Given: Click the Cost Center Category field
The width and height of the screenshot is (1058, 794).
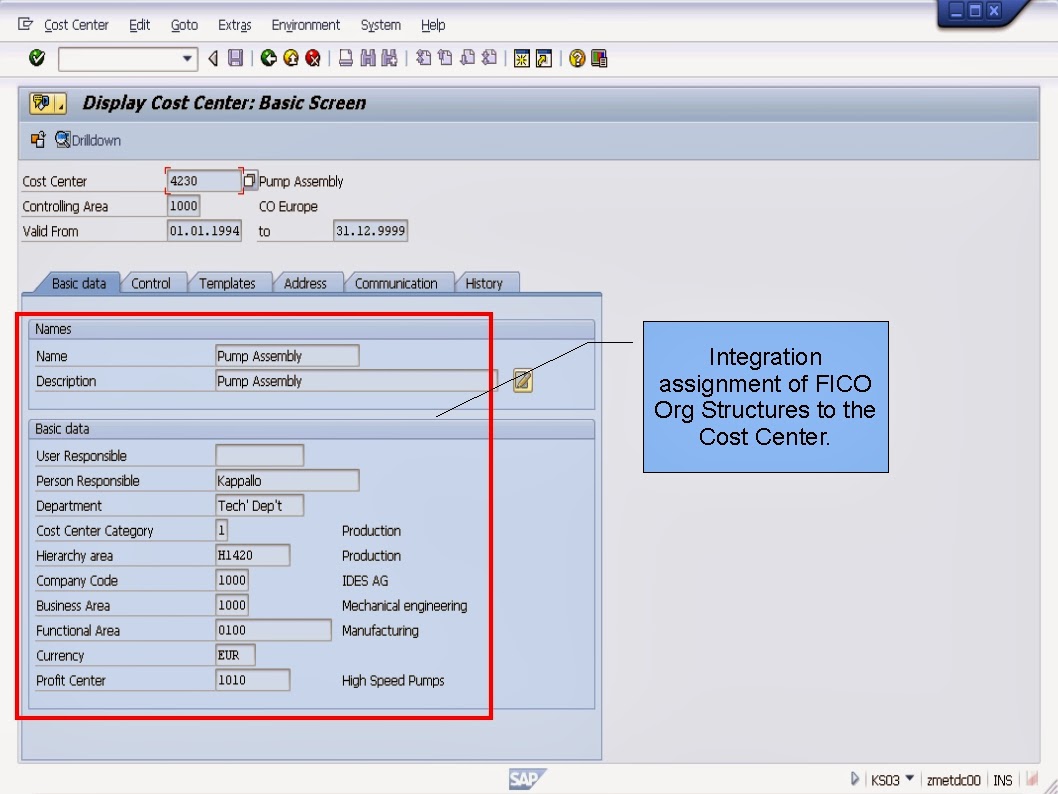Looking at the screenshot, I should [x=221, y=530].
